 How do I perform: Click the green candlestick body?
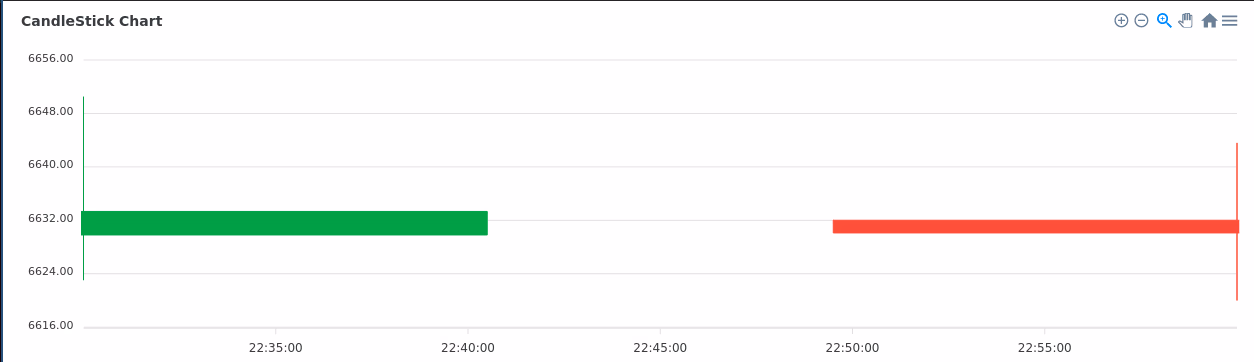tap(284, 223)
